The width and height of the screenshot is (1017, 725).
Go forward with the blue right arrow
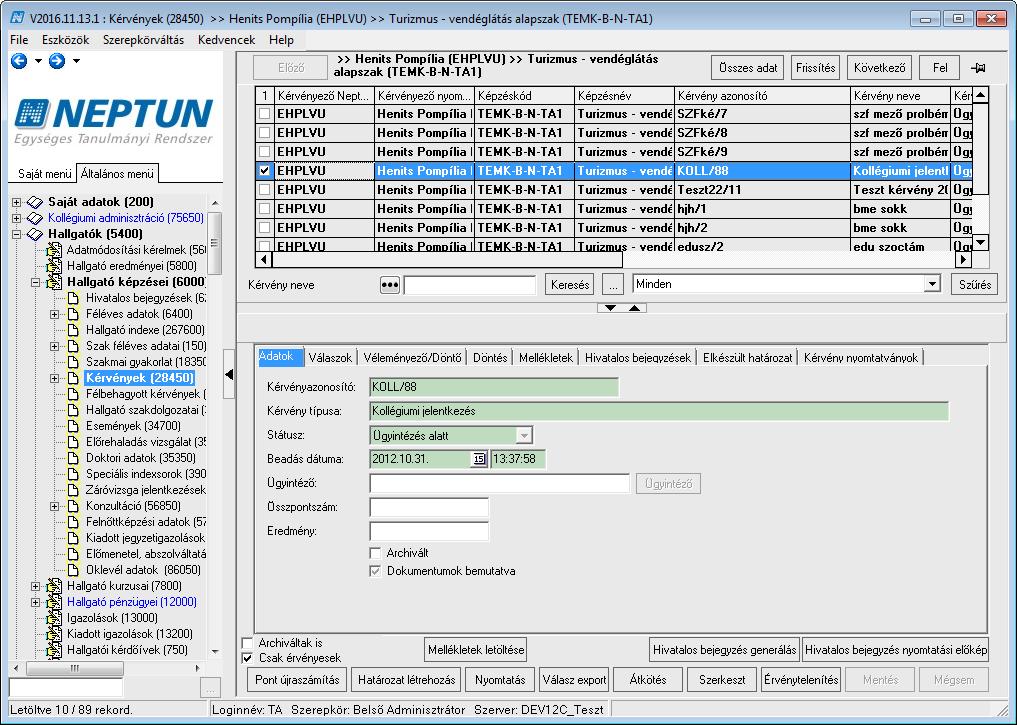point(57,61)
